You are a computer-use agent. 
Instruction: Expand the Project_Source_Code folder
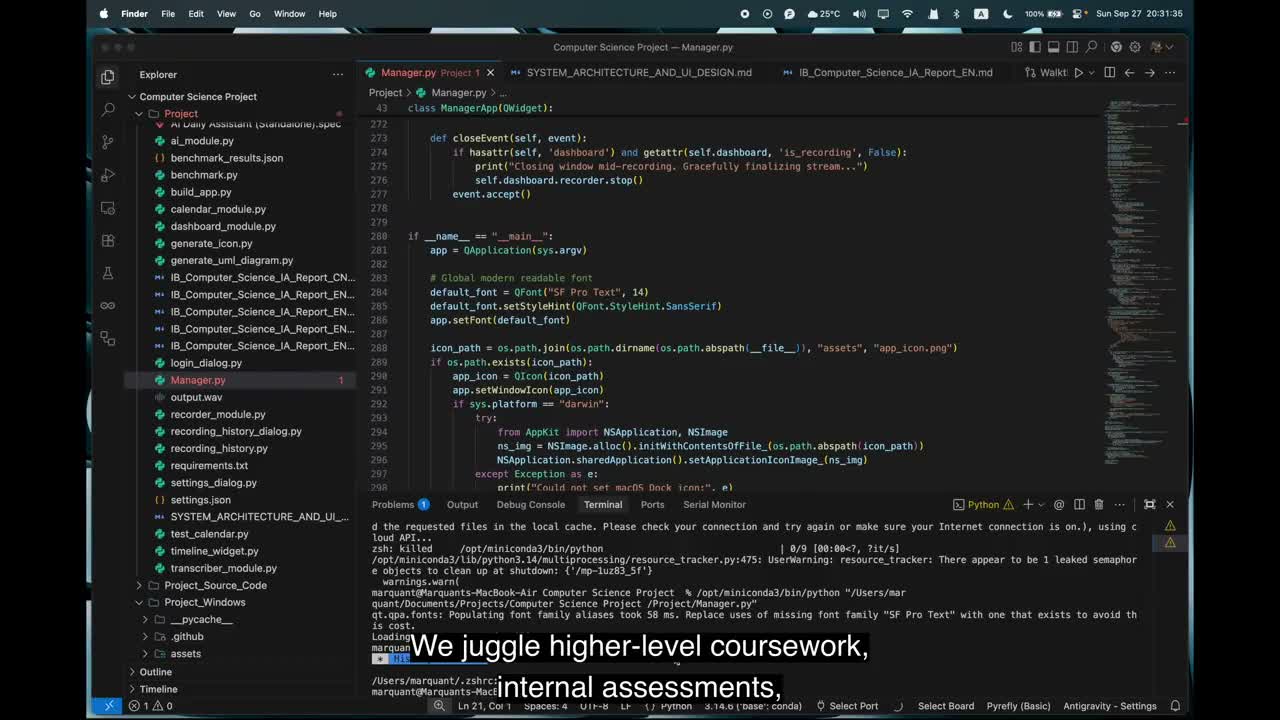click(139, 585)
